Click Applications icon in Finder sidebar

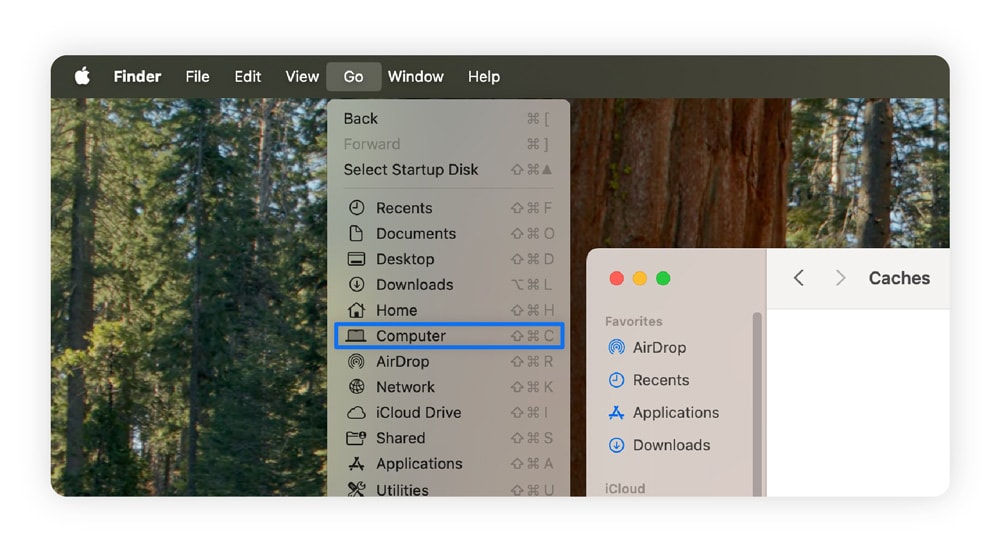coord(616,413)
